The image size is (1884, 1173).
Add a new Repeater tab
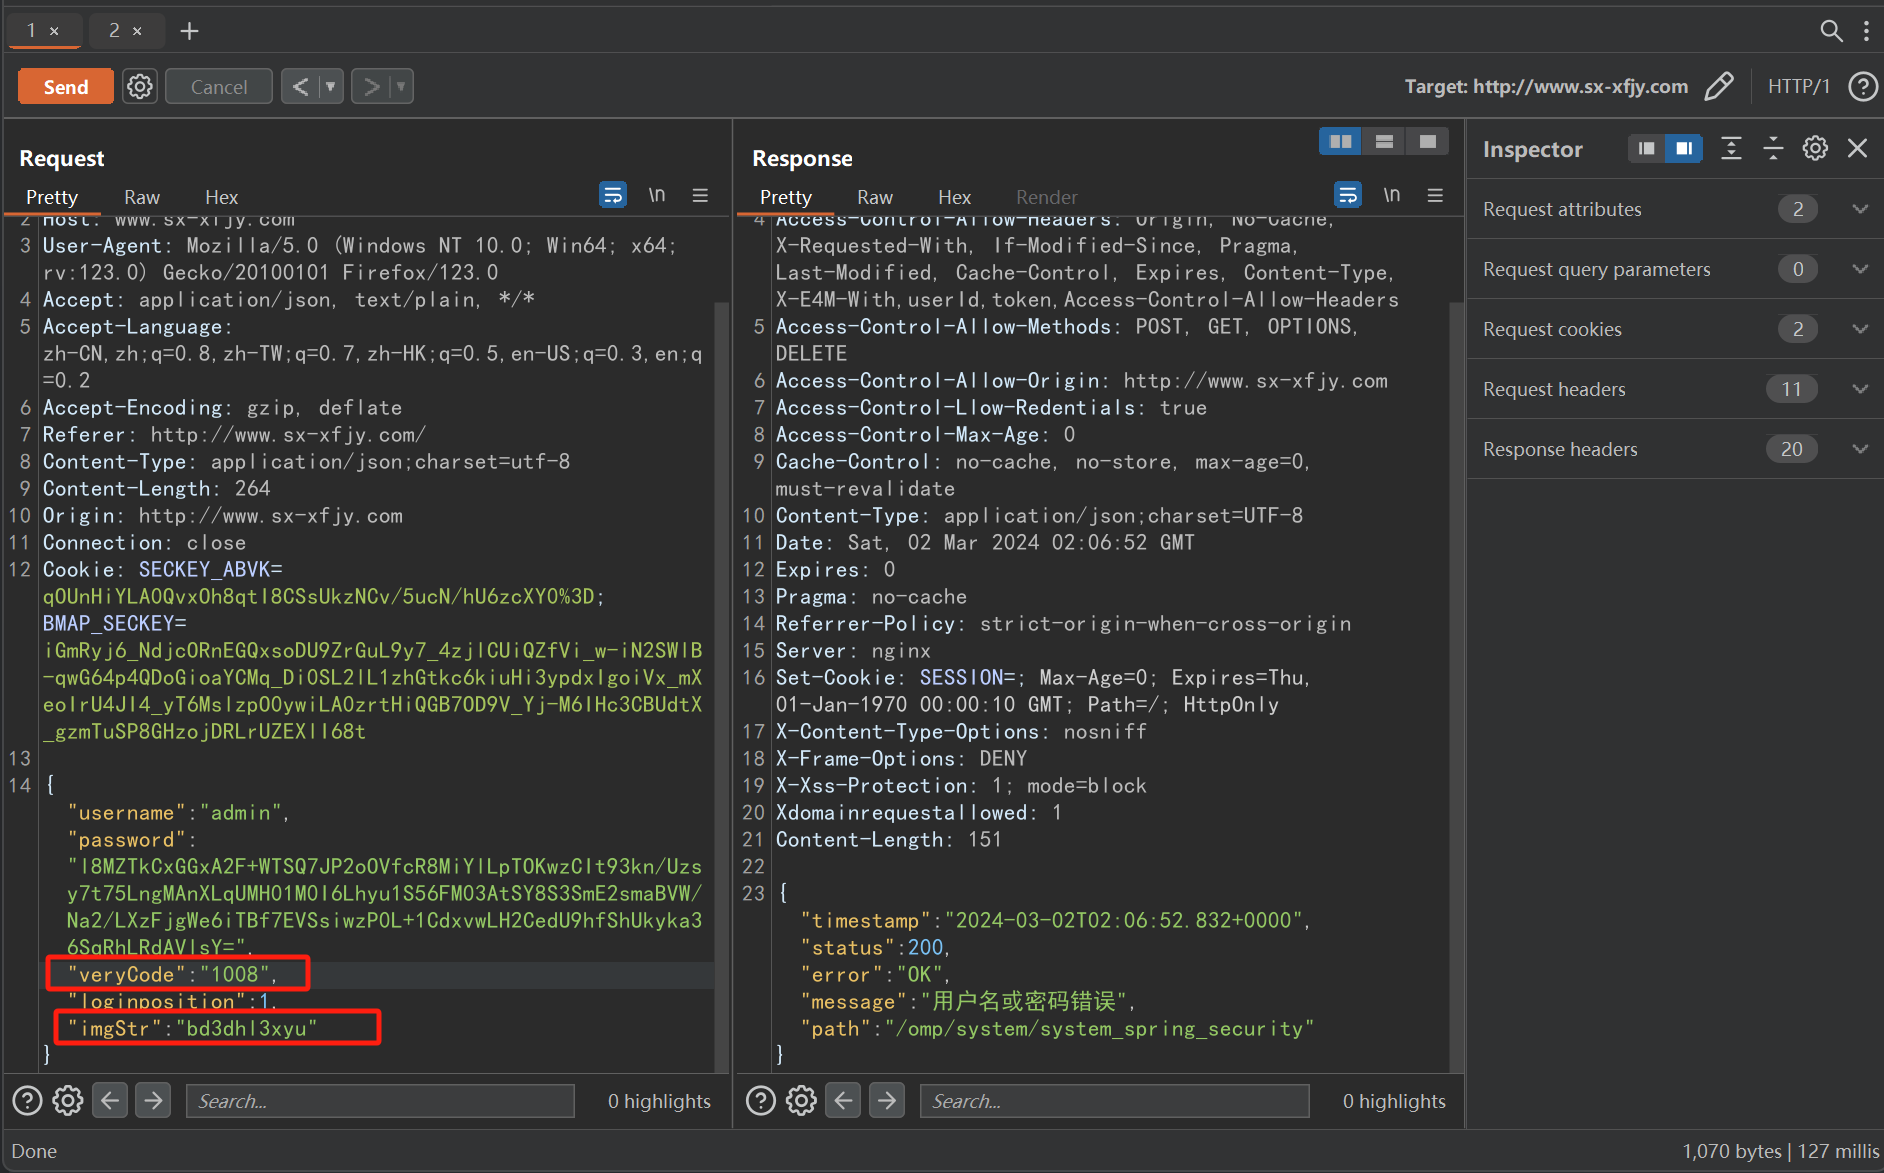click(189, 31)
